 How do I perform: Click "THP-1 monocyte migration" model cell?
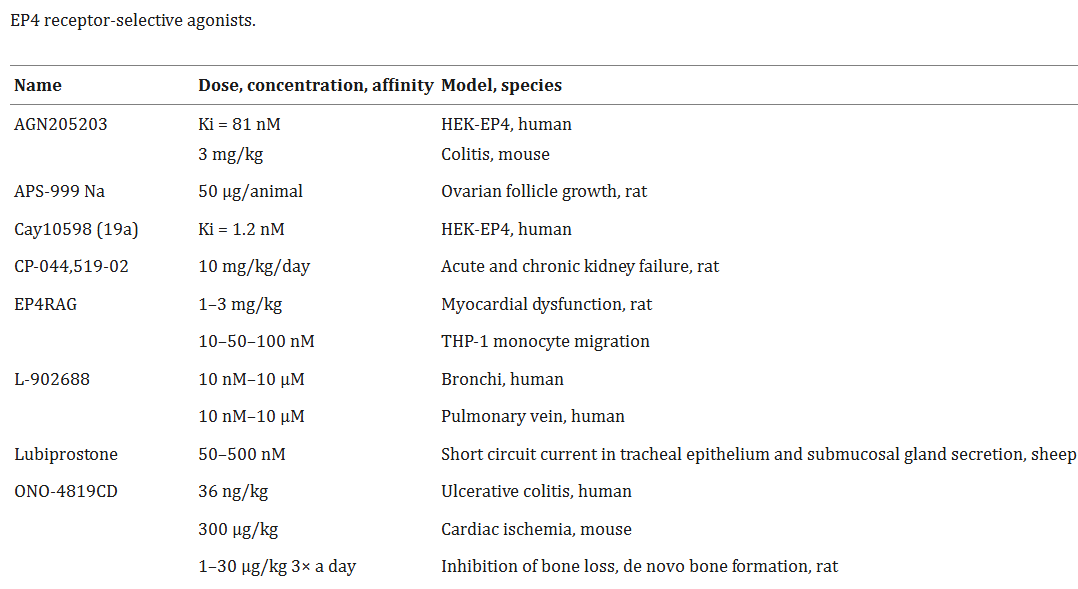point(545,341)
